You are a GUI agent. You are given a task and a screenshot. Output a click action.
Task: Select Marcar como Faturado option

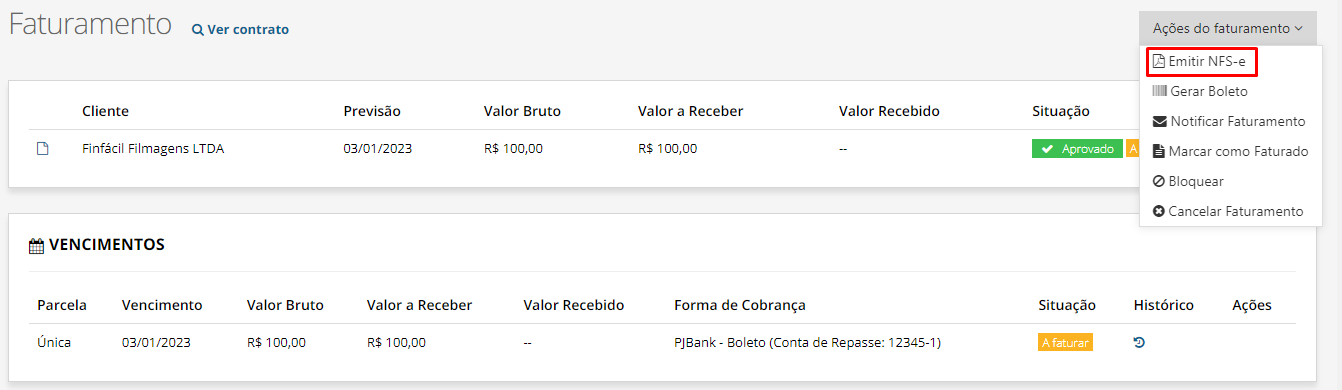tap(1231, 151)
